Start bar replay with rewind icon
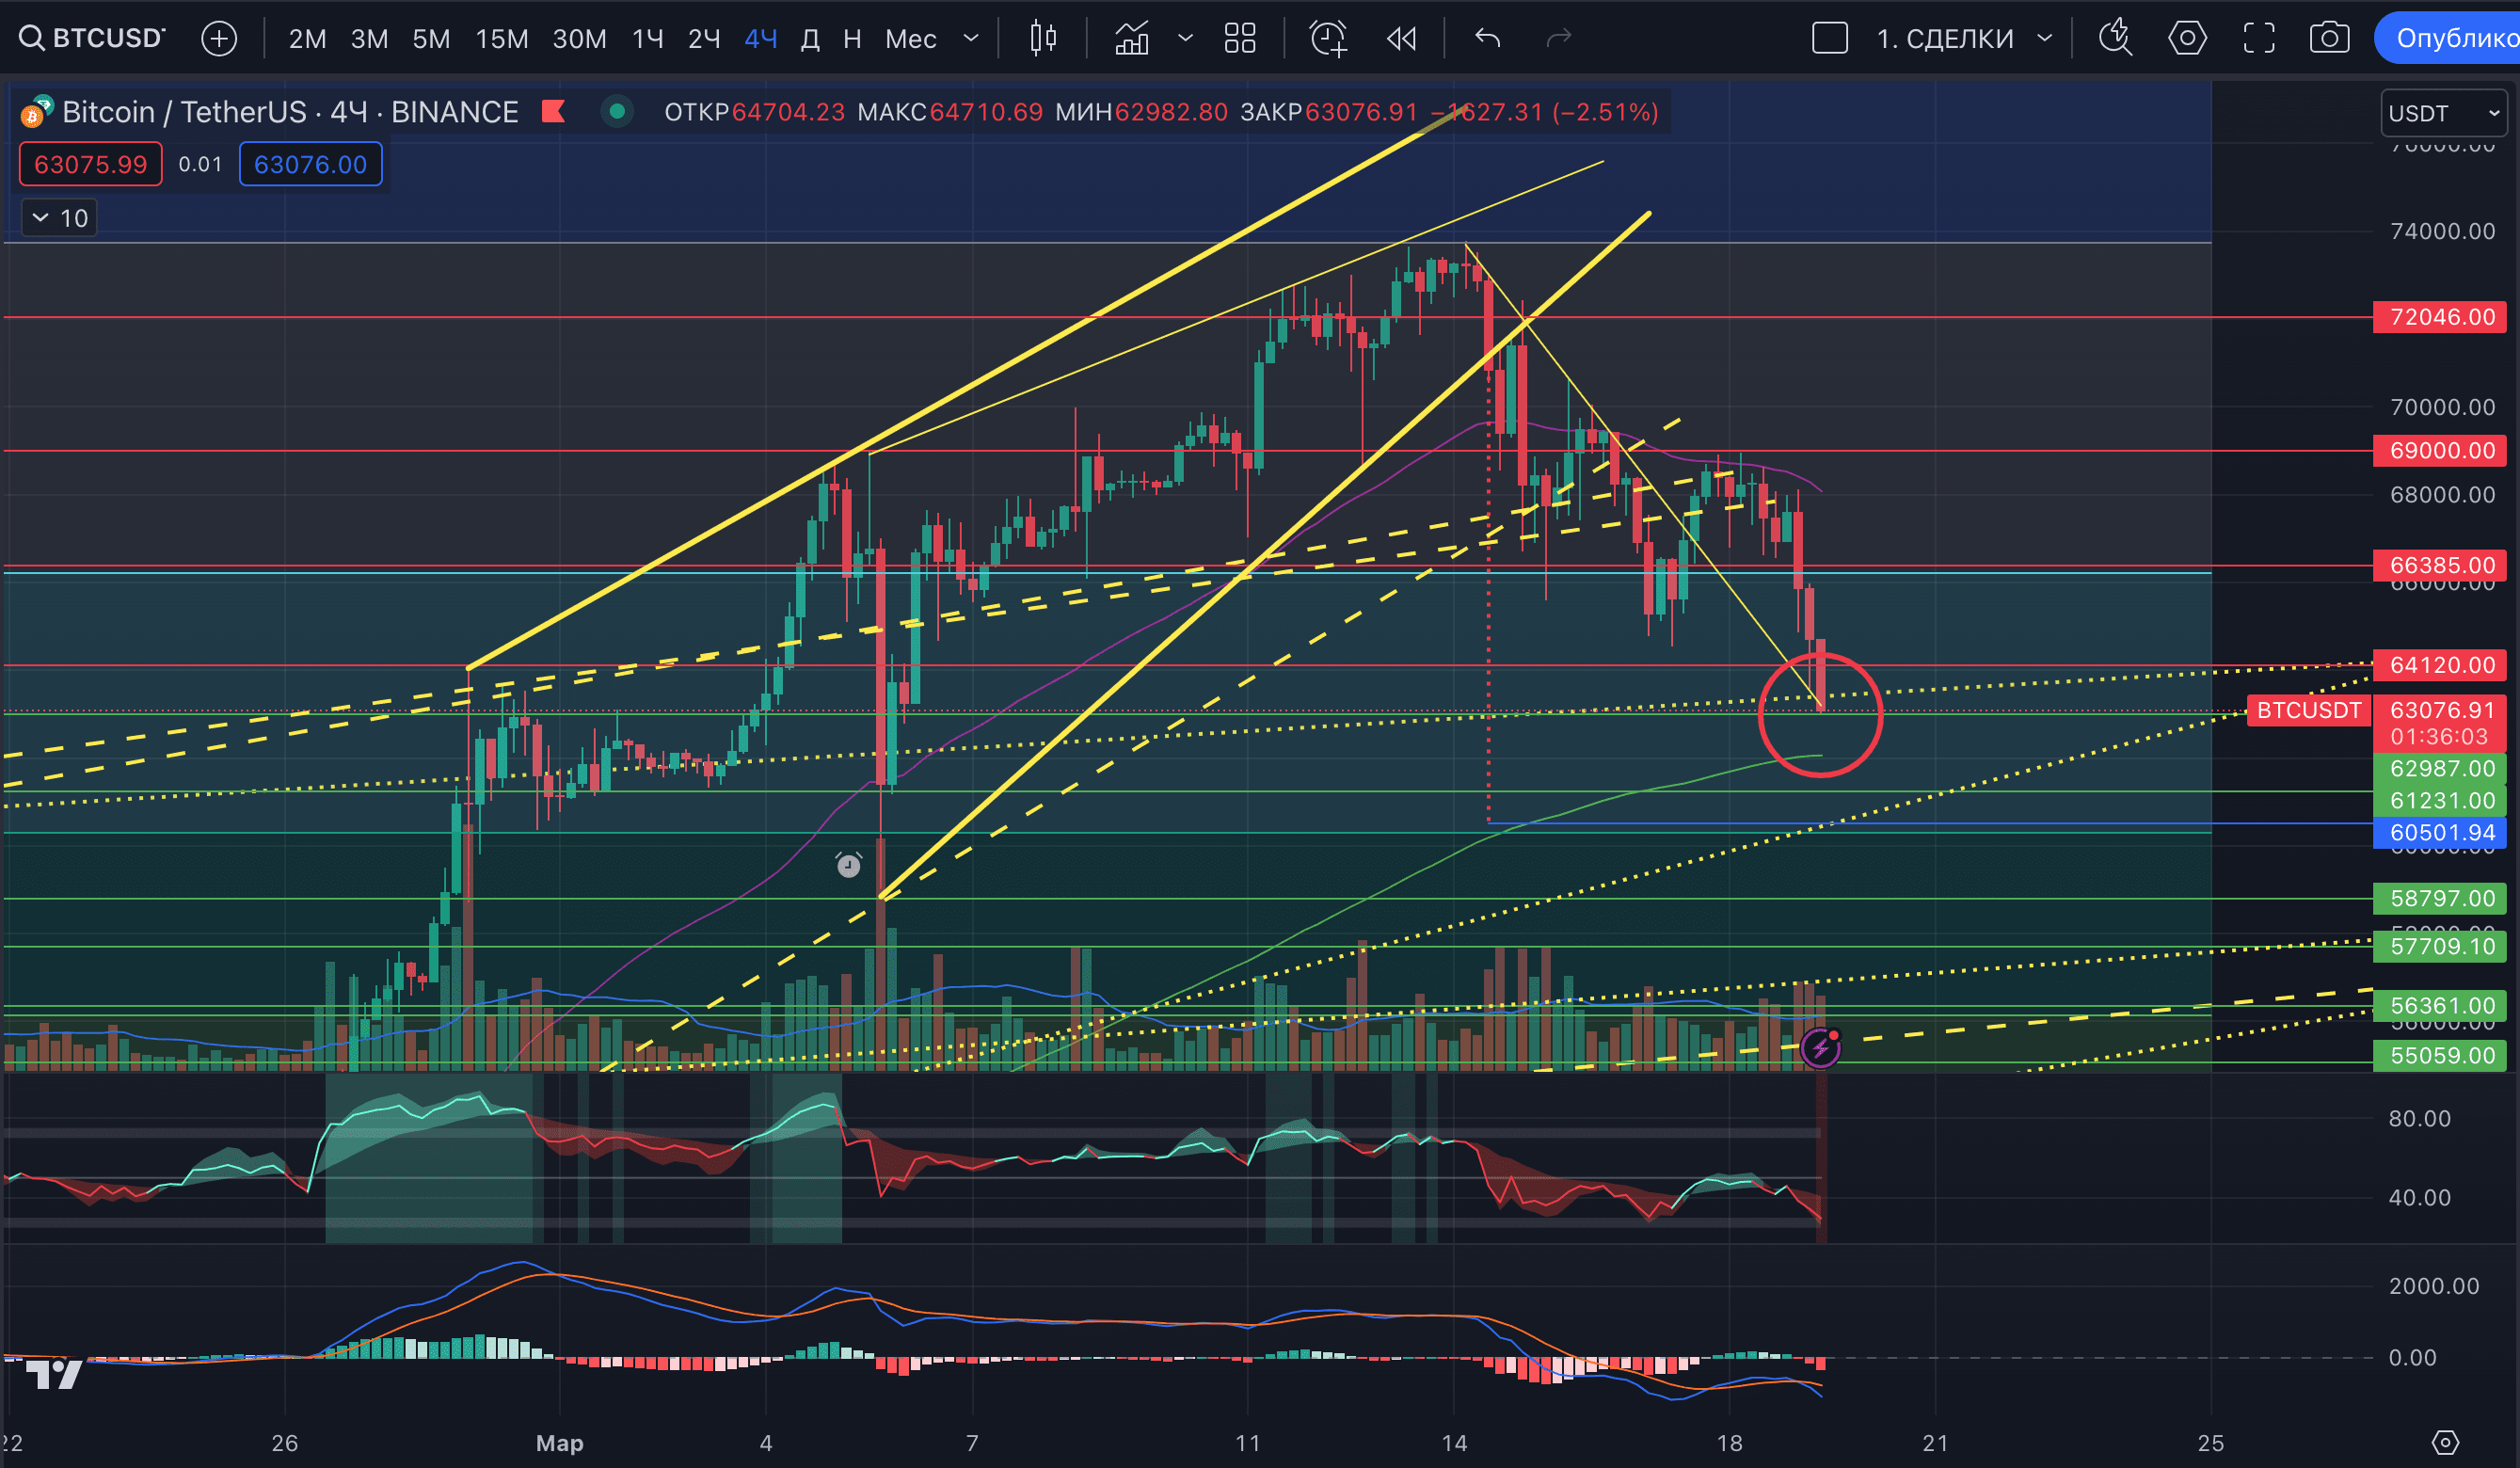Image resolution: width=2520 pixels, height=1468 pixels. pos(1401,38)
